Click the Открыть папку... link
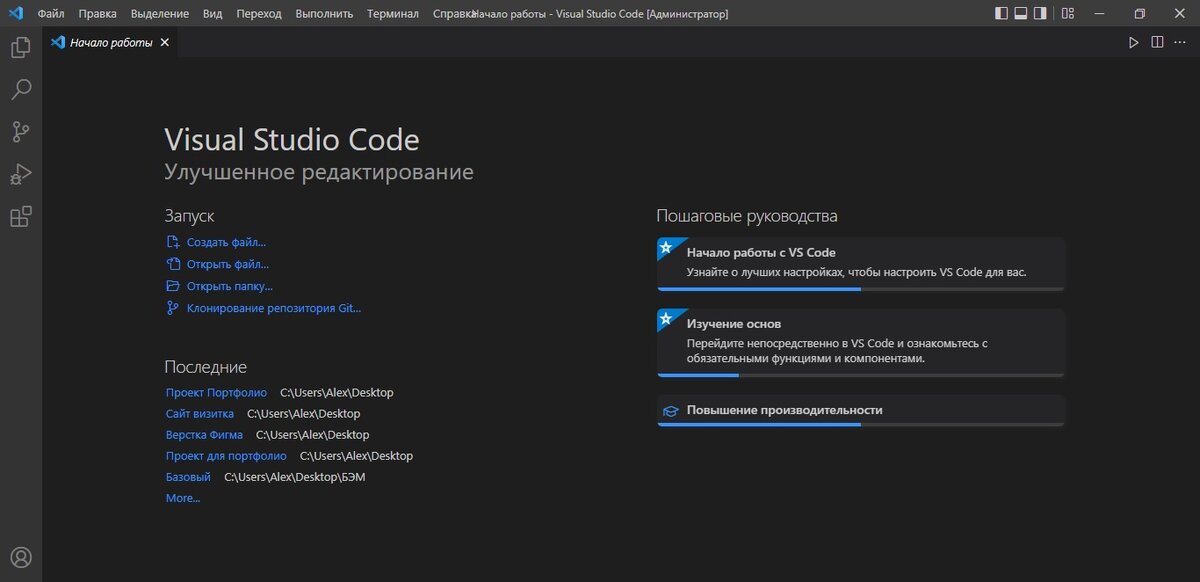Screen dimensions: 1200x582 coord(230,286)
